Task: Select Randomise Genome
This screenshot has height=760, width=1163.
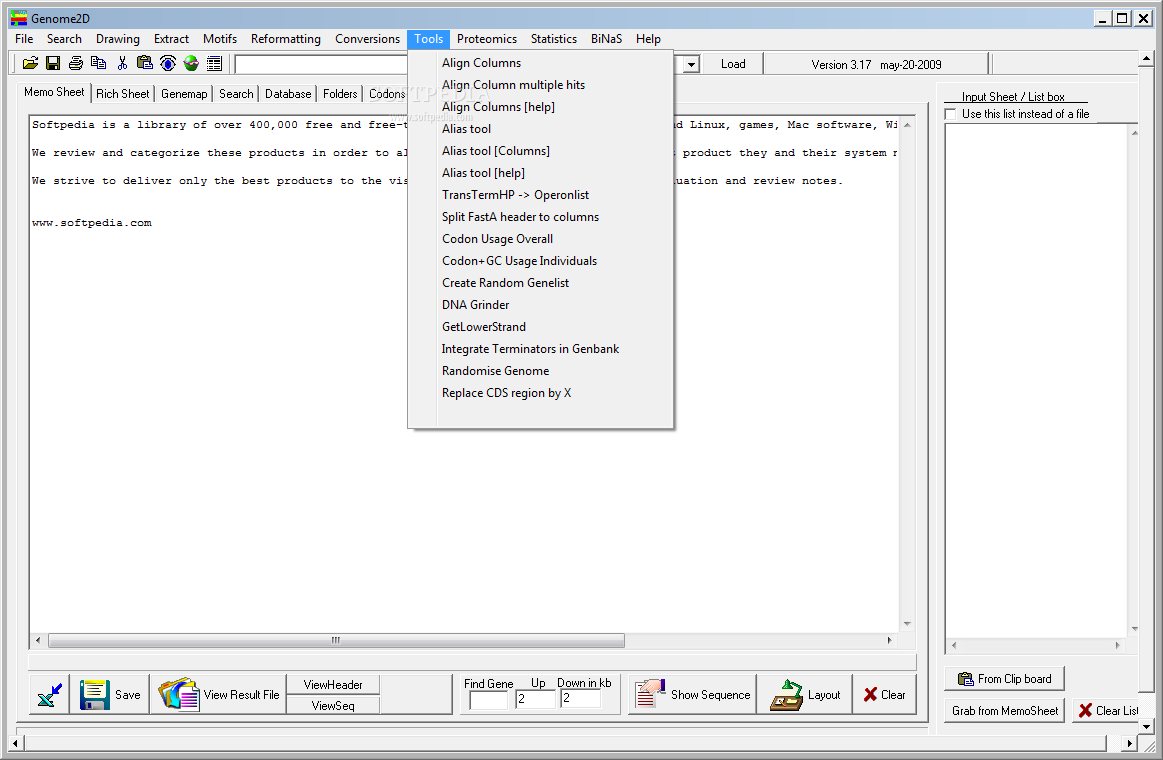Action: click(541, 371)
